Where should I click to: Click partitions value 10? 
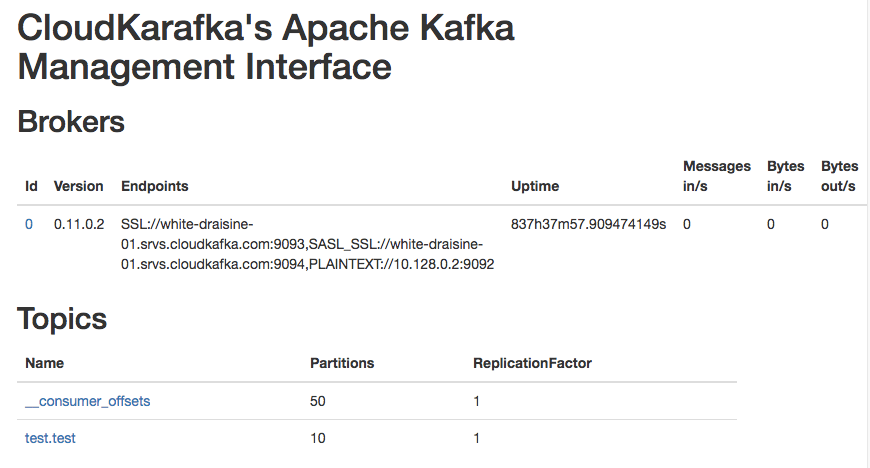[x=317, y=438]
